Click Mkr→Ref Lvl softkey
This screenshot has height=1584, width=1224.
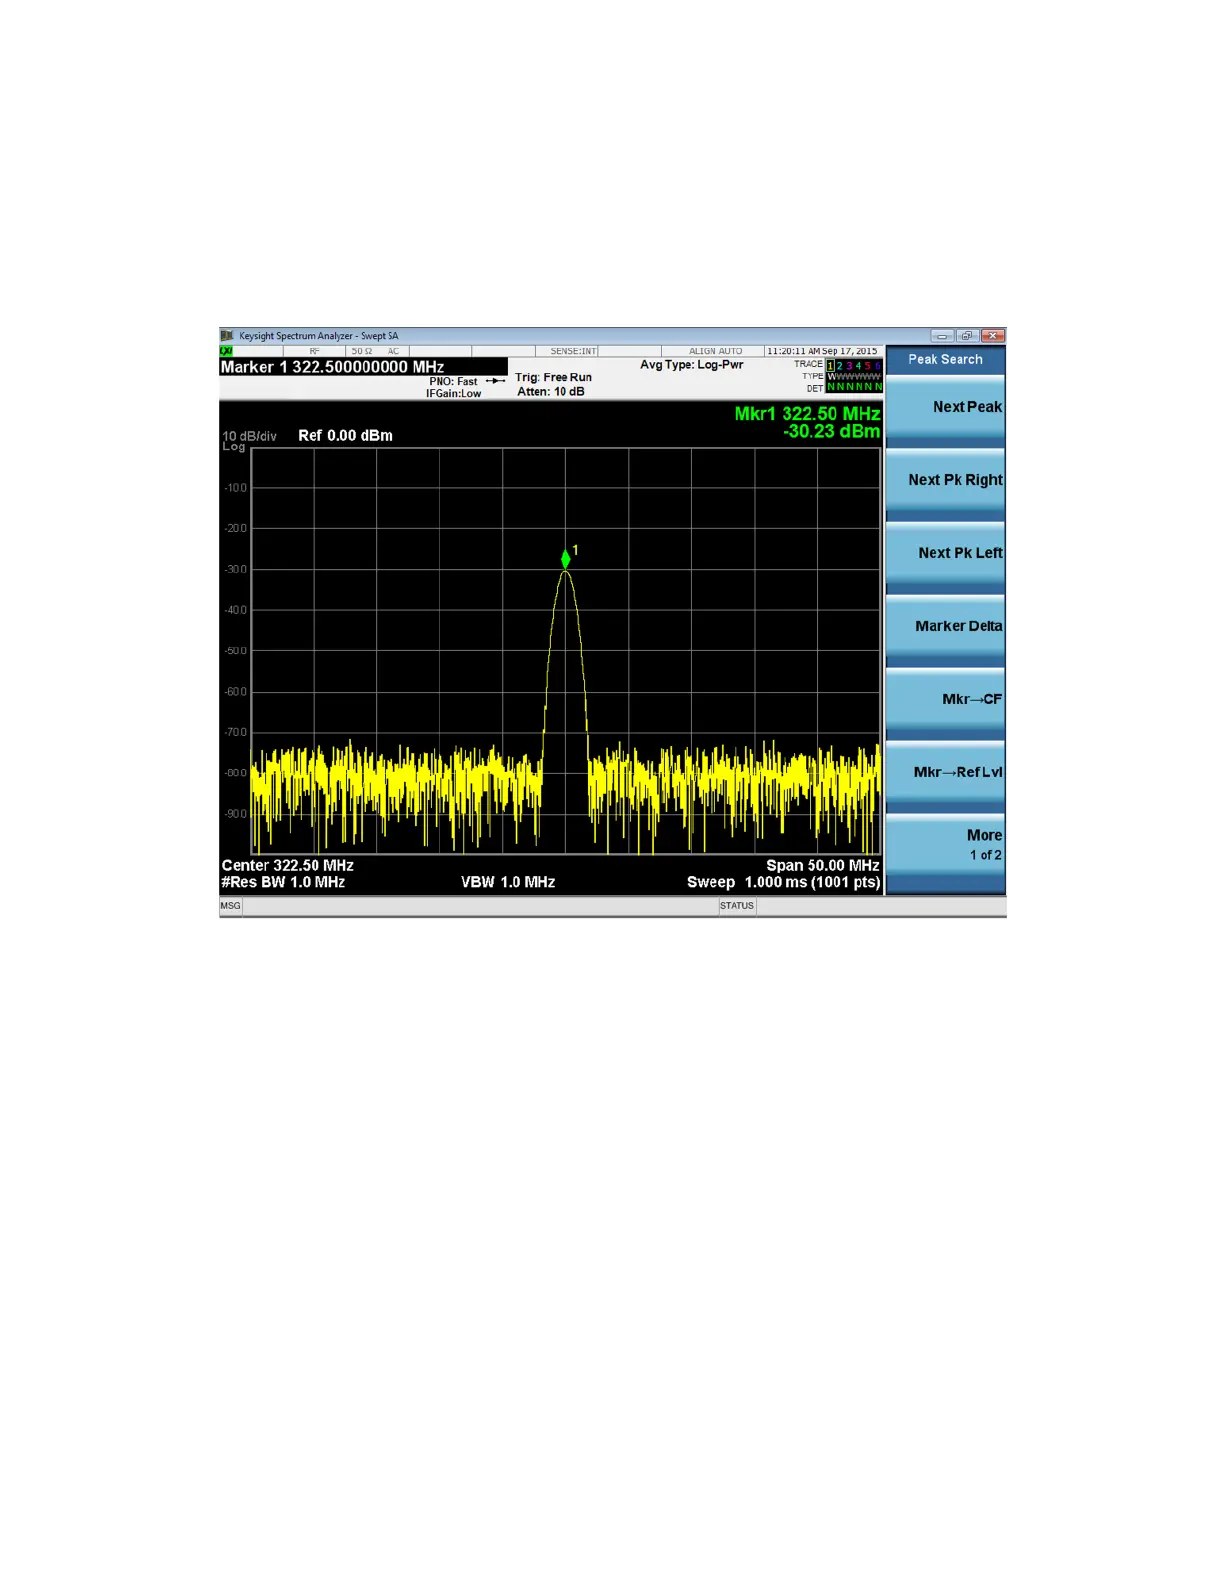pyautogui.click(x=945, y=774)
